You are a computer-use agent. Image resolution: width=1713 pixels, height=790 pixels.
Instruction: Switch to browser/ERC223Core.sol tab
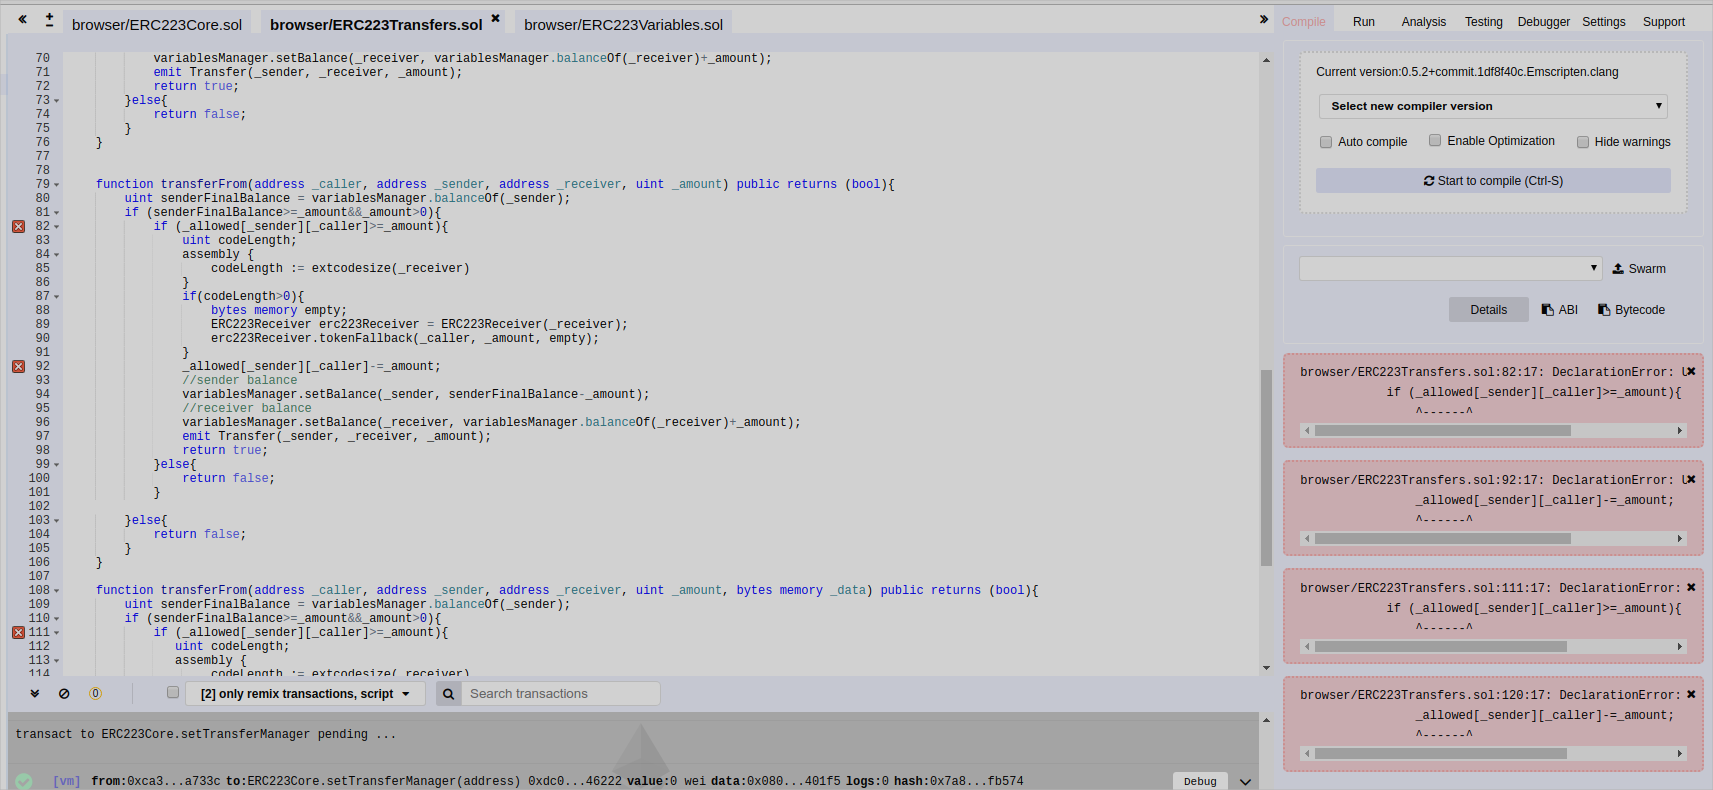pyautogui.click(x=157, y=24)
